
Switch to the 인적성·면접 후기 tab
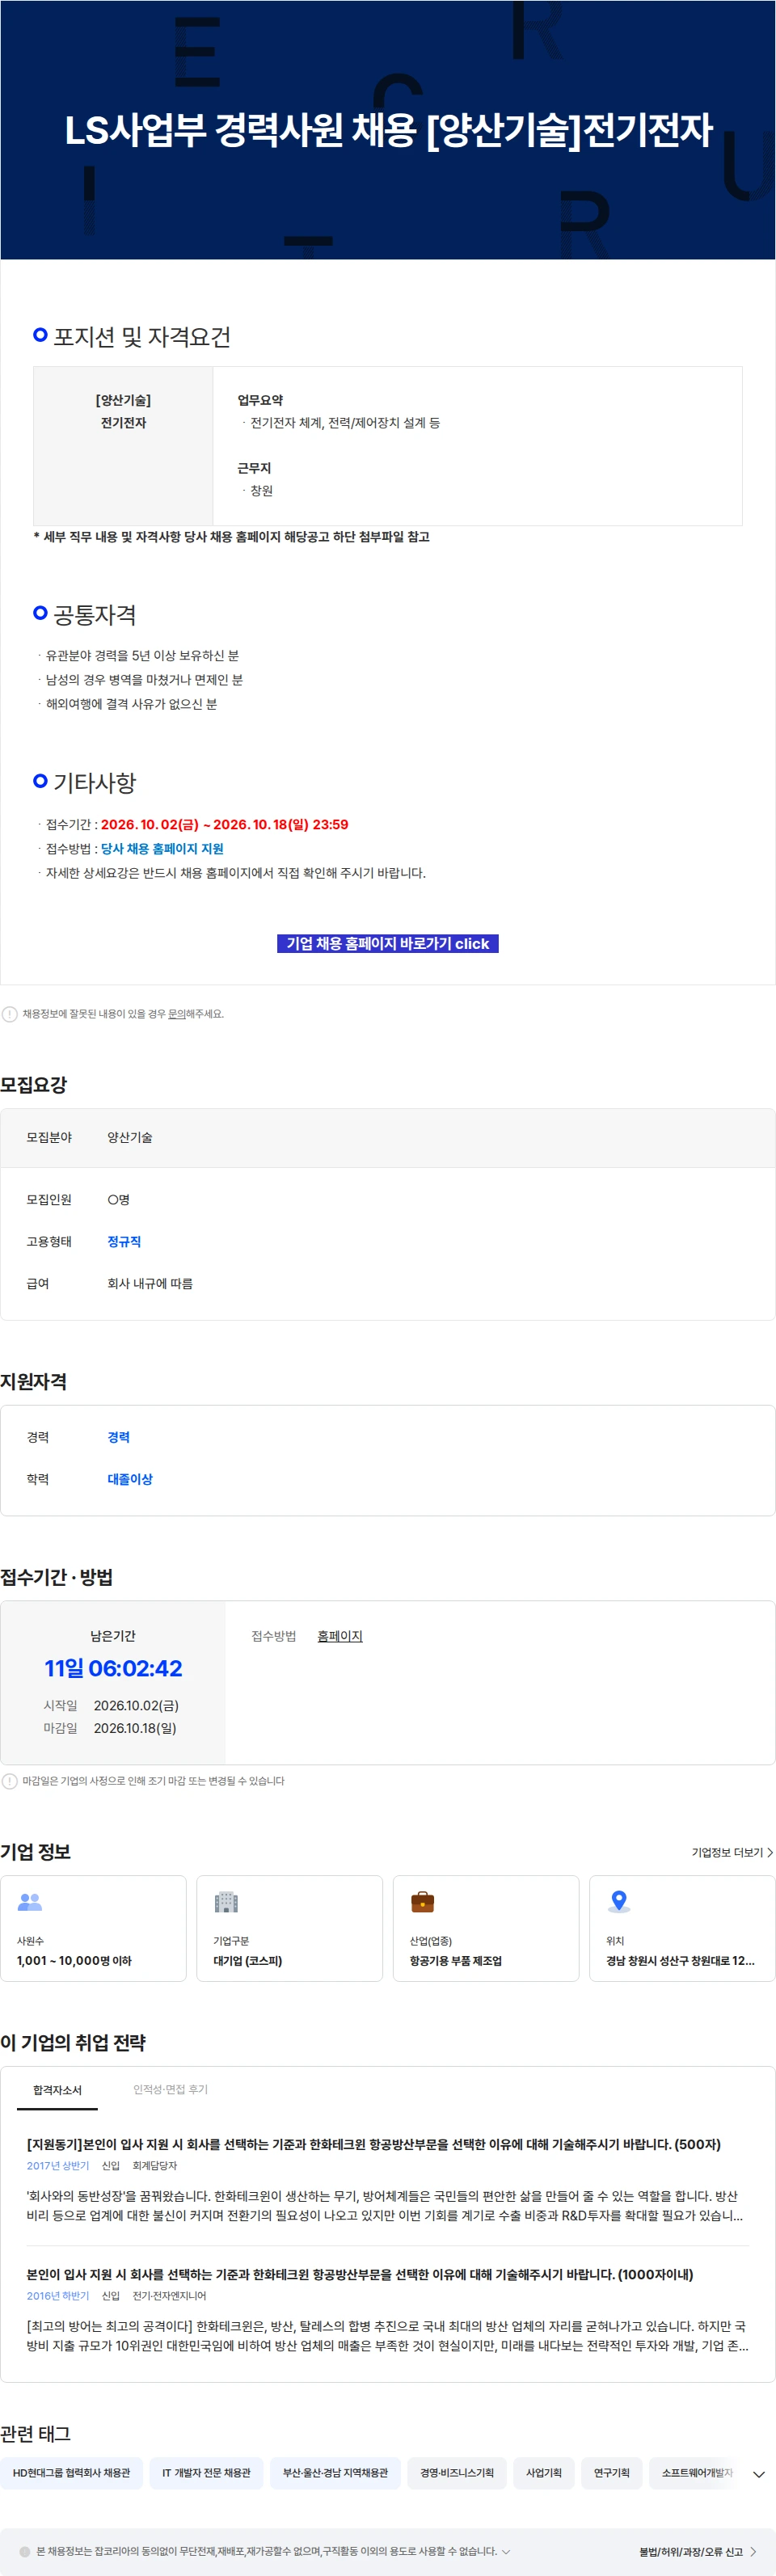point(170,2089)
